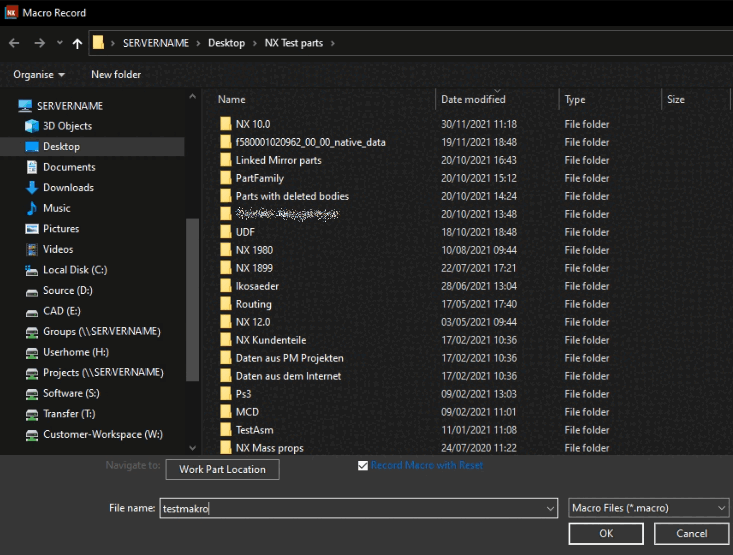Expand chevron after SERVERNAME breadcrumb
The image size is (733, 555).
pos(198,43)
